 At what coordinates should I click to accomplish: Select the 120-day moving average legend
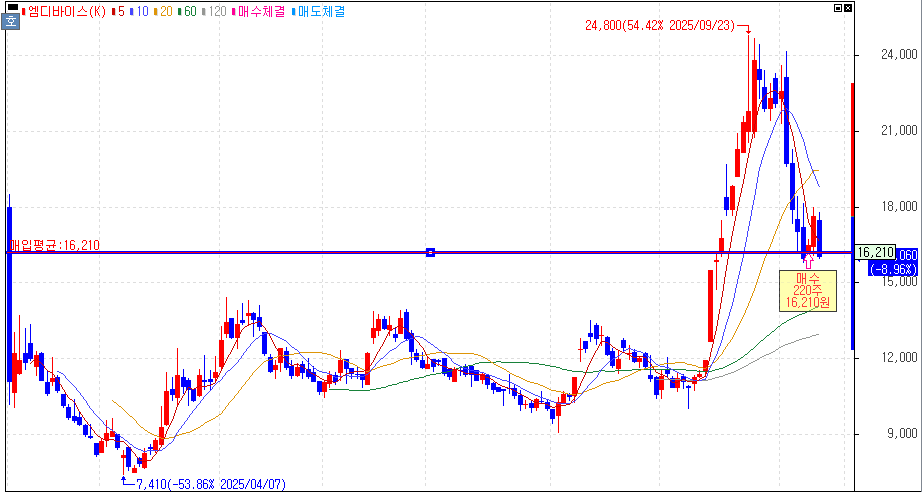[214, 11]
